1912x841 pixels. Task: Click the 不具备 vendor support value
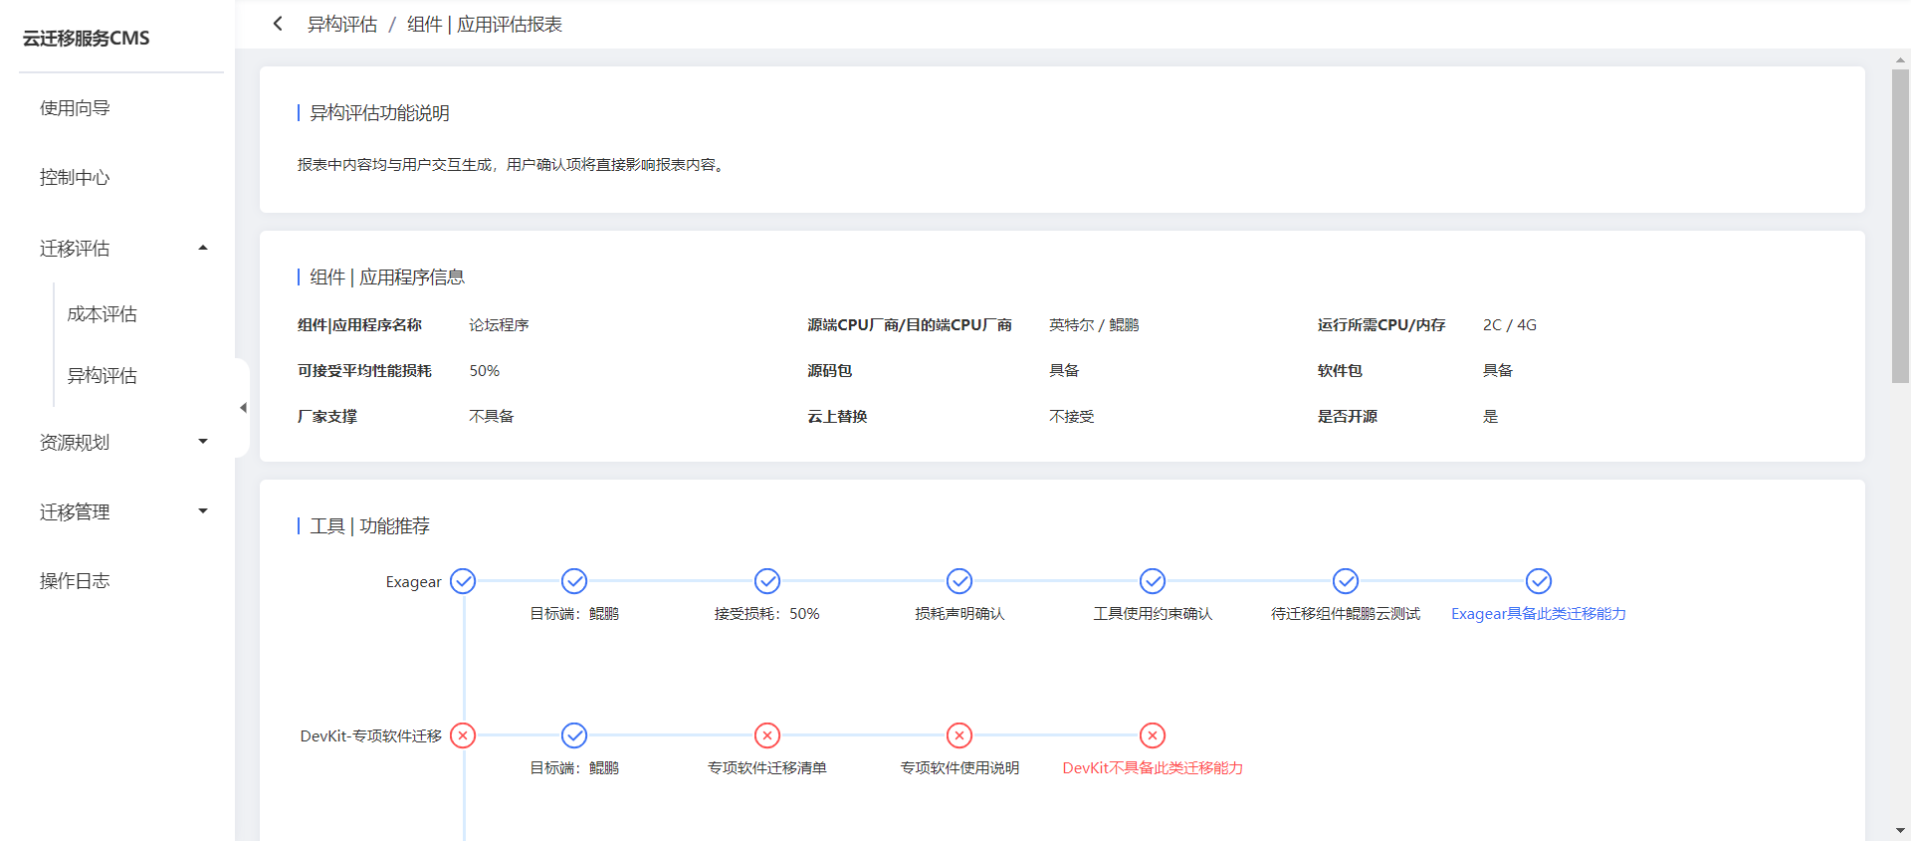click(x=491, y=417)
